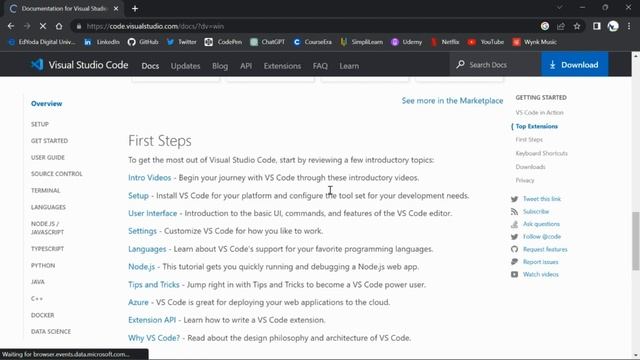Open the Wynk Music bookmark

tap(535, 42)
